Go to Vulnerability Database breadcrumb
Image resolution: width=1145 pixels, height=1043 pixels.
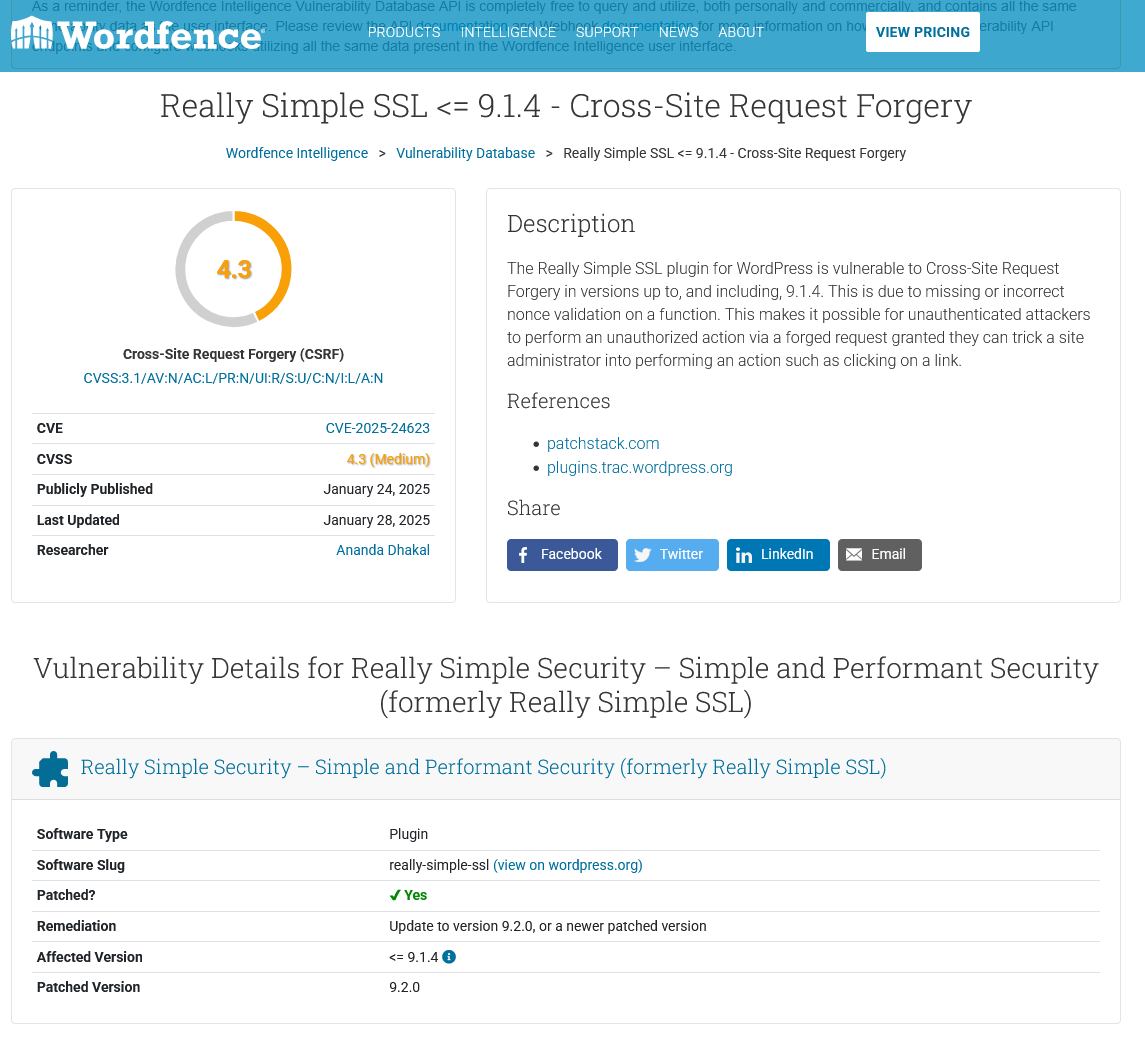point(465,153)
